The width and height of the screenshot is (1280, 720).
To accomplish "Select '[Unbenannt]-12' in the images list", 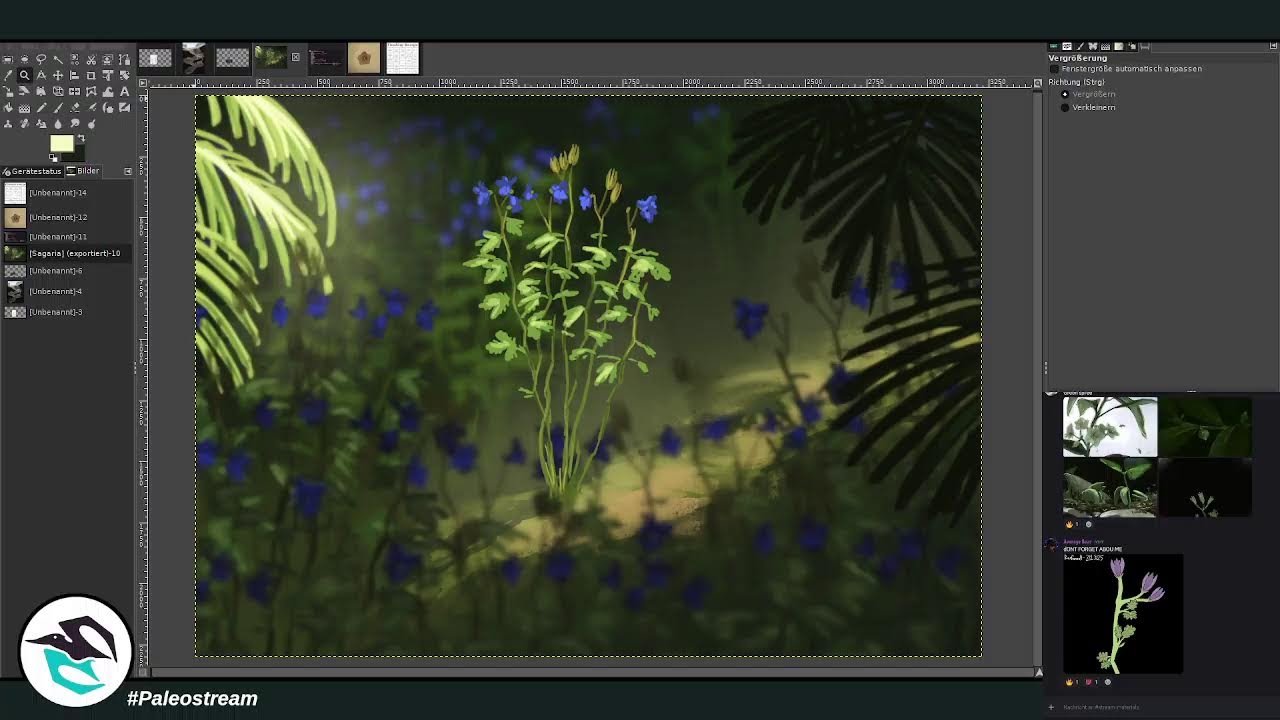I will [67, 217].
